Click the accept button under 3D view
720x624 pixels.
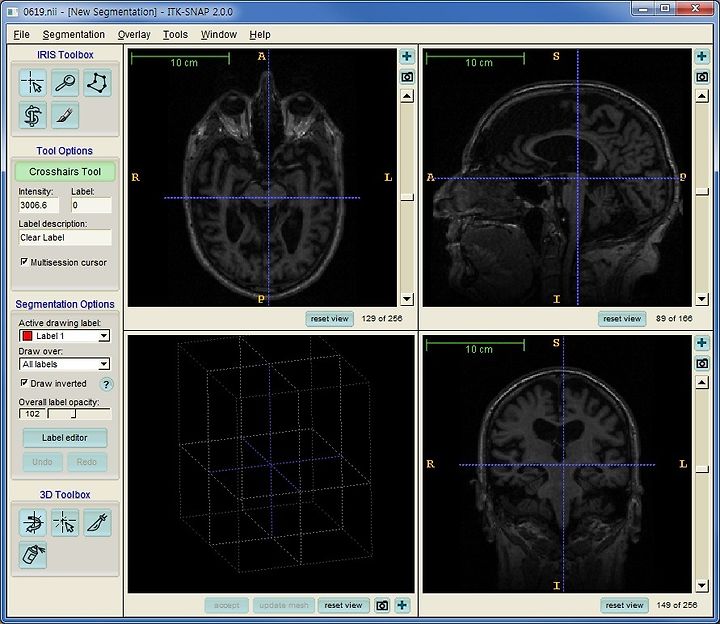(226, 605)
